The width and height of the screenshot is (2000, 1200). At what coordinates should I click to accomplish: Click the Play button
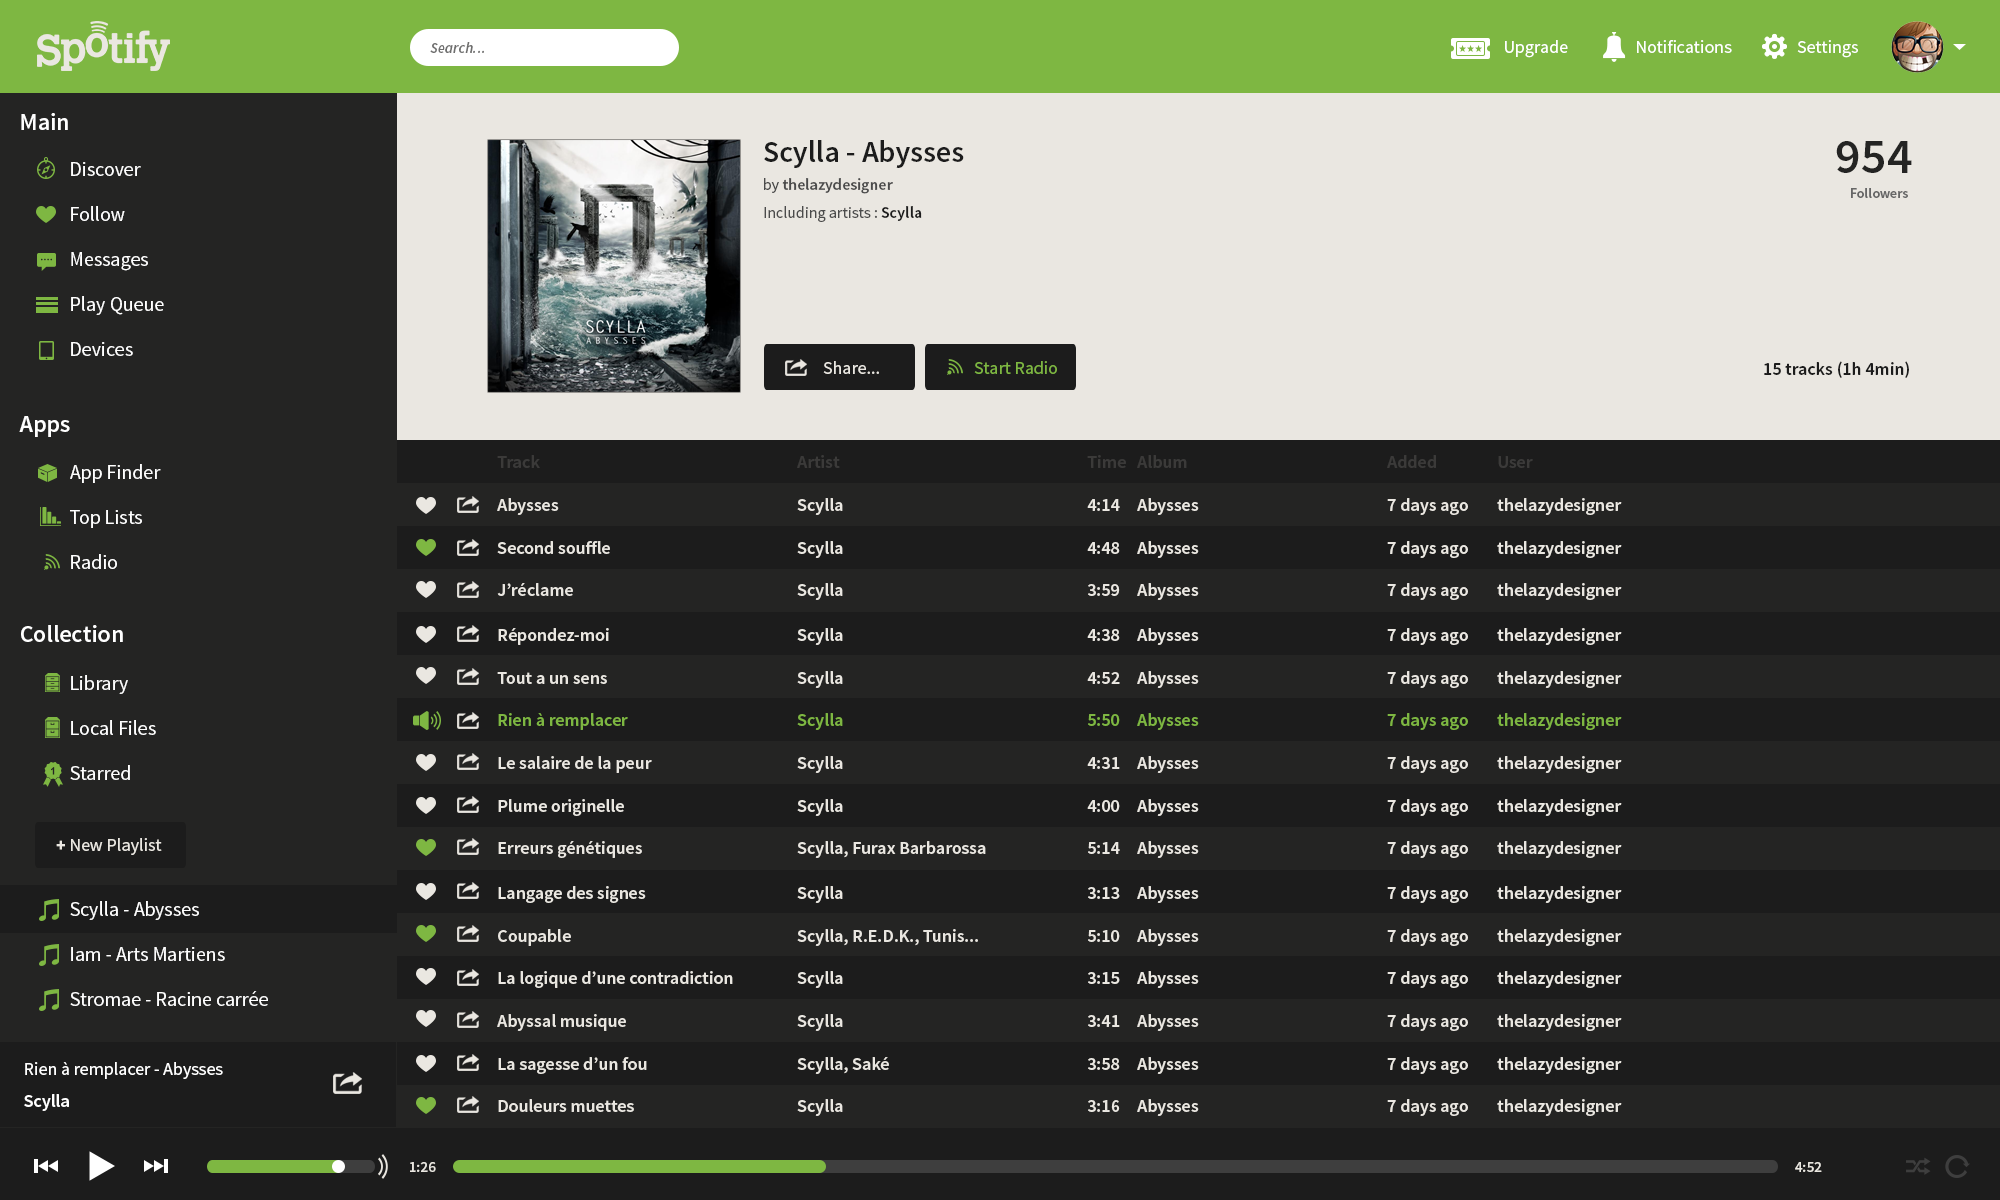101,1166
